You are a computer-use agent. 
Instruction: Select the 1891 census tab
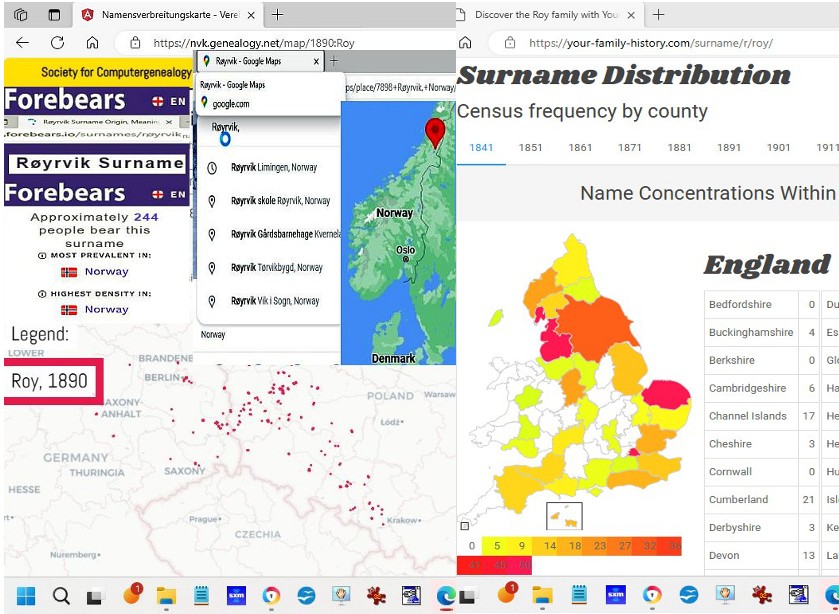click(729, 148)
